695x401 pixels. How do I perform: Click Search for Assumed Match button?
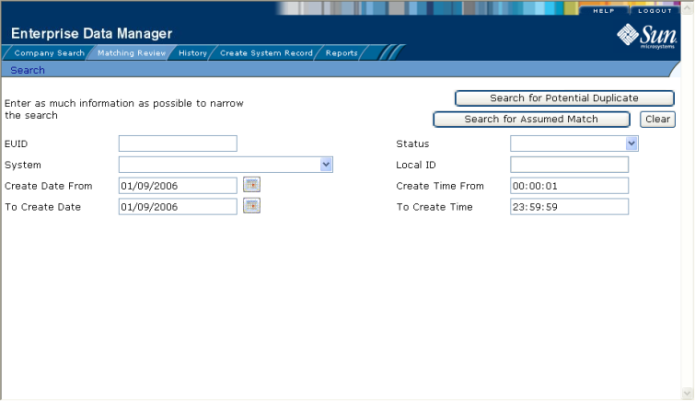coord(531,119)
